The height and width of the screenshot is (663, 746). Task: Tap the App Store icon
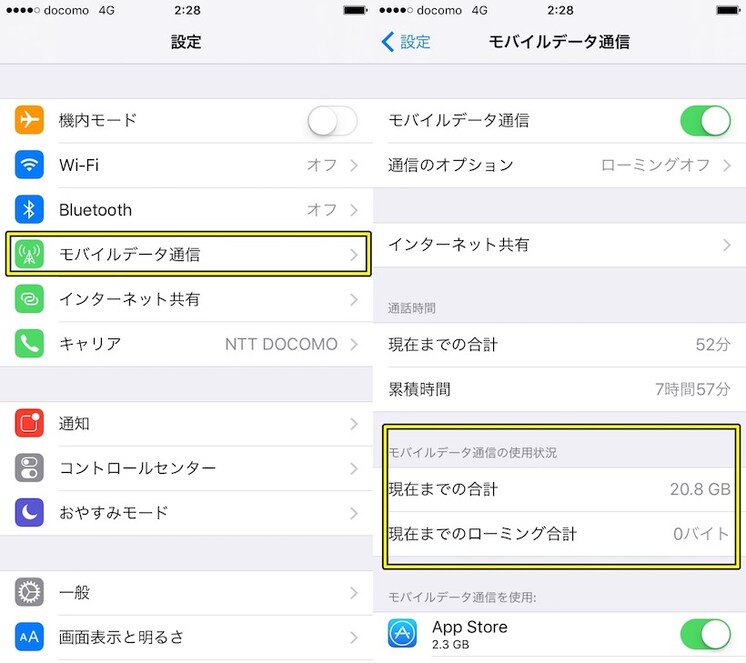tap(402, 634)
